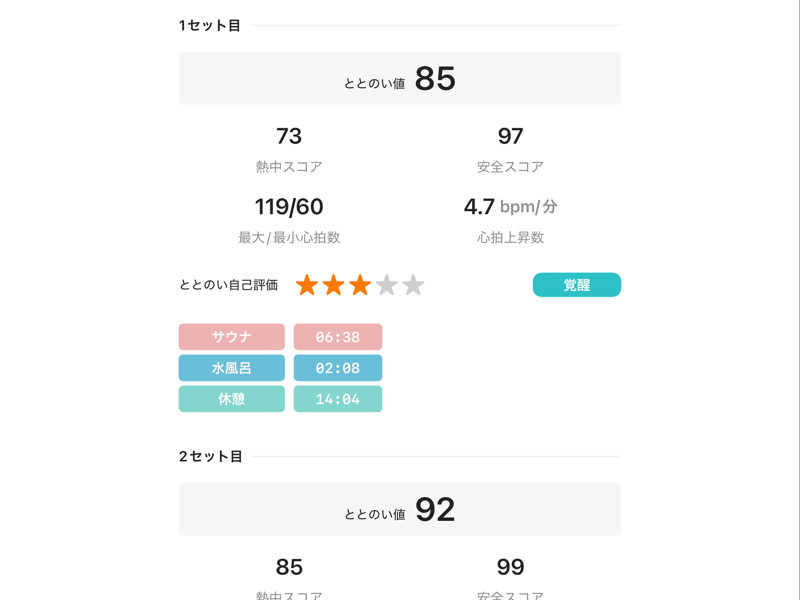Click the 覚醒 teal badge
Image resolution: width=800 pixels, height=600 pixels.
point(576,285)
